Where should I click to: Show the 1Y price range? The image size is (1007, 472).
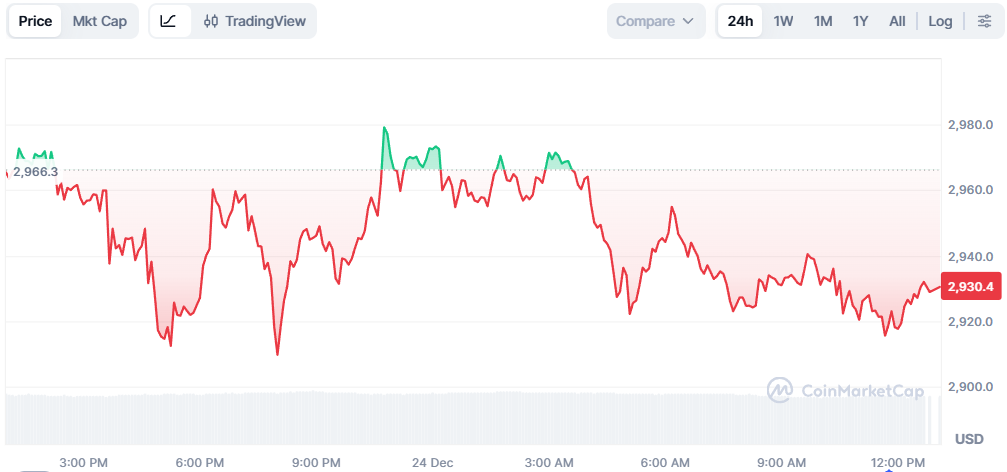(x=860, y=21)
